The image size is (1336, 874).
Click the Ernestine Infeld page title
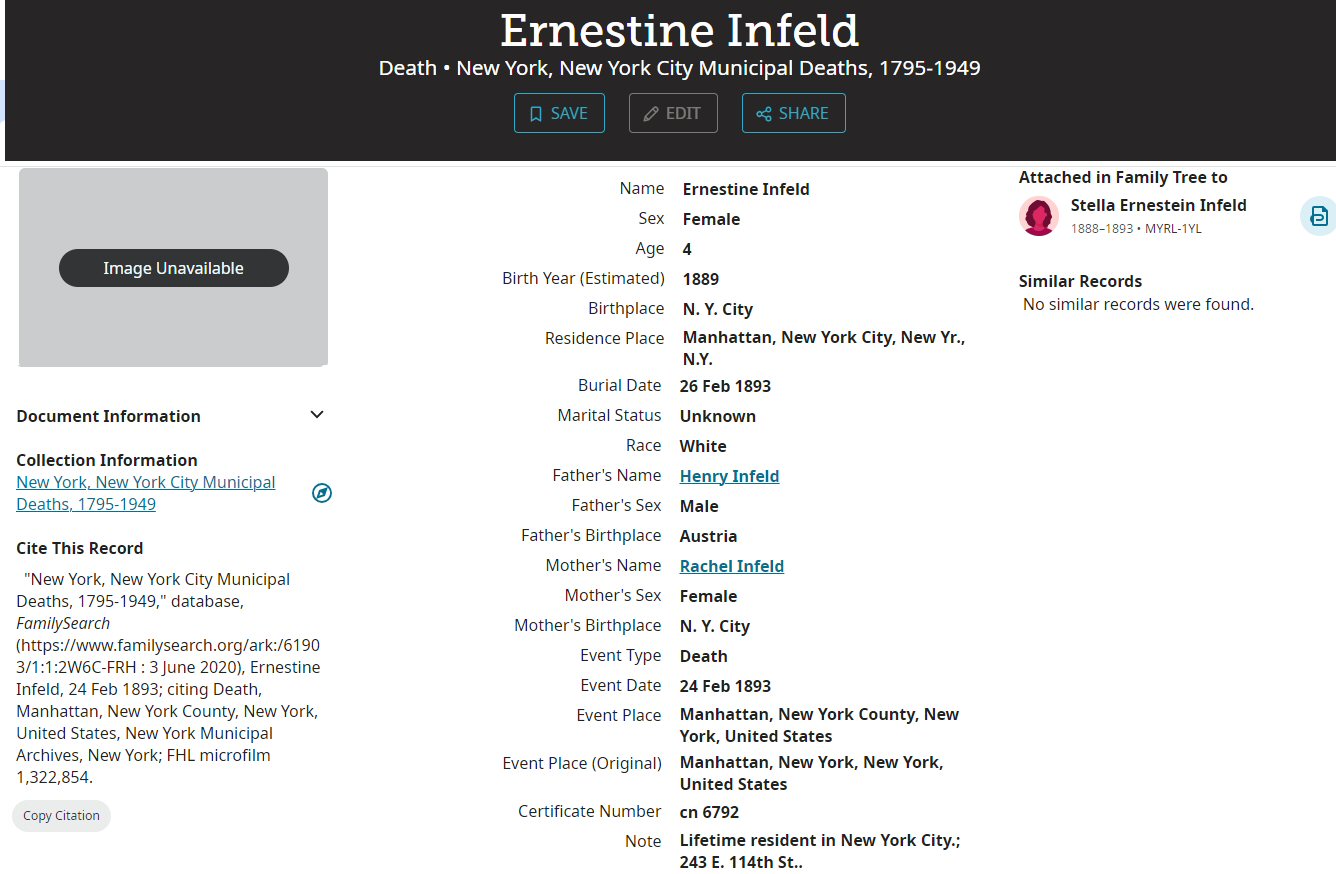[679, 30]
